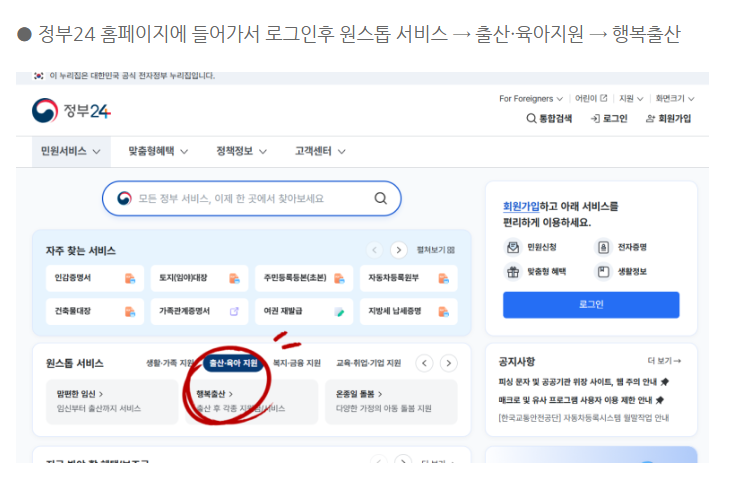Viewport: 741px width, 493px height.
Task: Open the 한국교통안전공단 notice
Action: click(x=584, y=418)
